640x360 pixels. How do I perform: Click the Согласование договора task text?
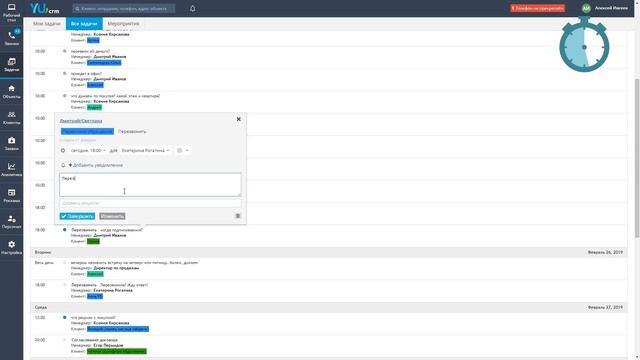point(94,340)
